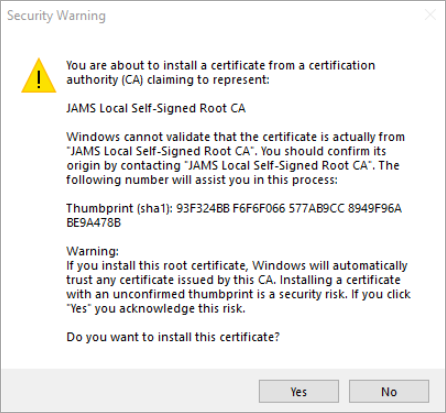Click the thumbprint segment 577AB9CC

316,208
